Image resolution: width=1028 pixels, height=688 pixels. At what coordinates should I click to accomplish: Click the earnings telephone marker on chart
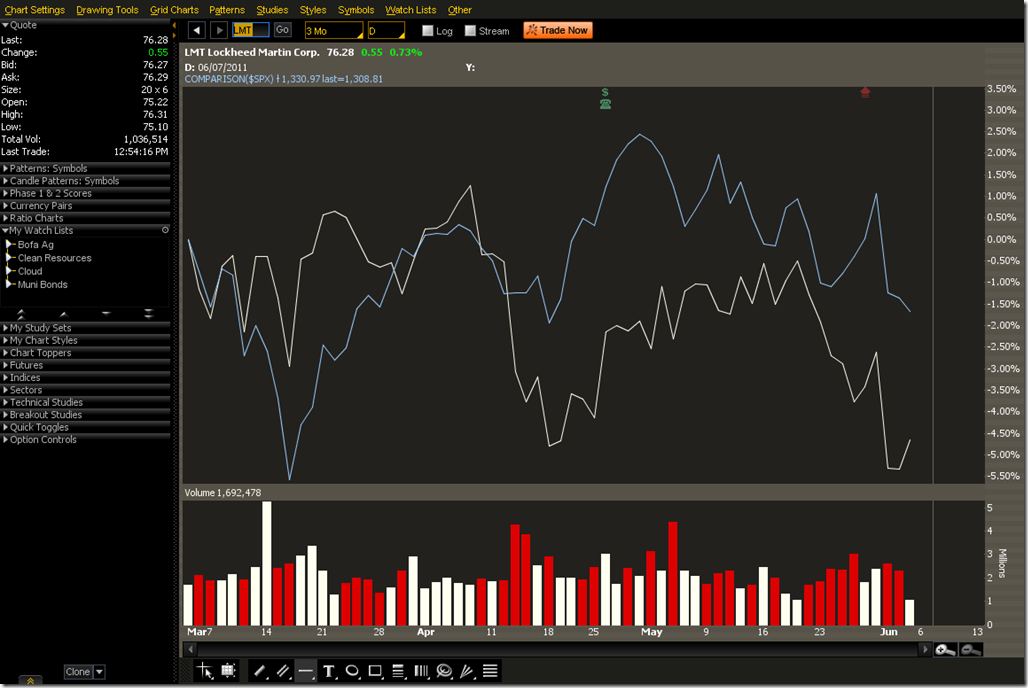pyautogui.click(x=605, y=104)
